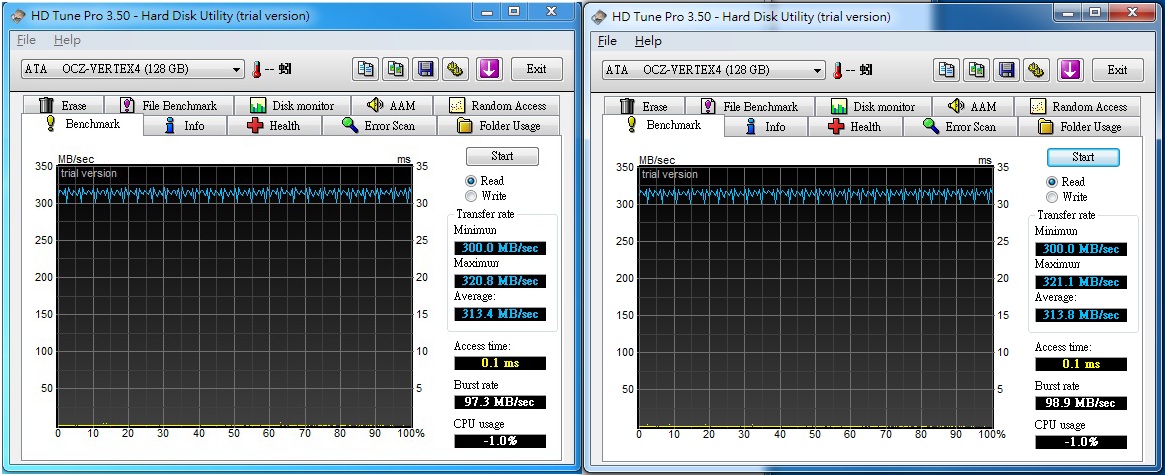The image size is (1165, 475).
Task: Open File Benchmark tab in right window
Action: 750,106
